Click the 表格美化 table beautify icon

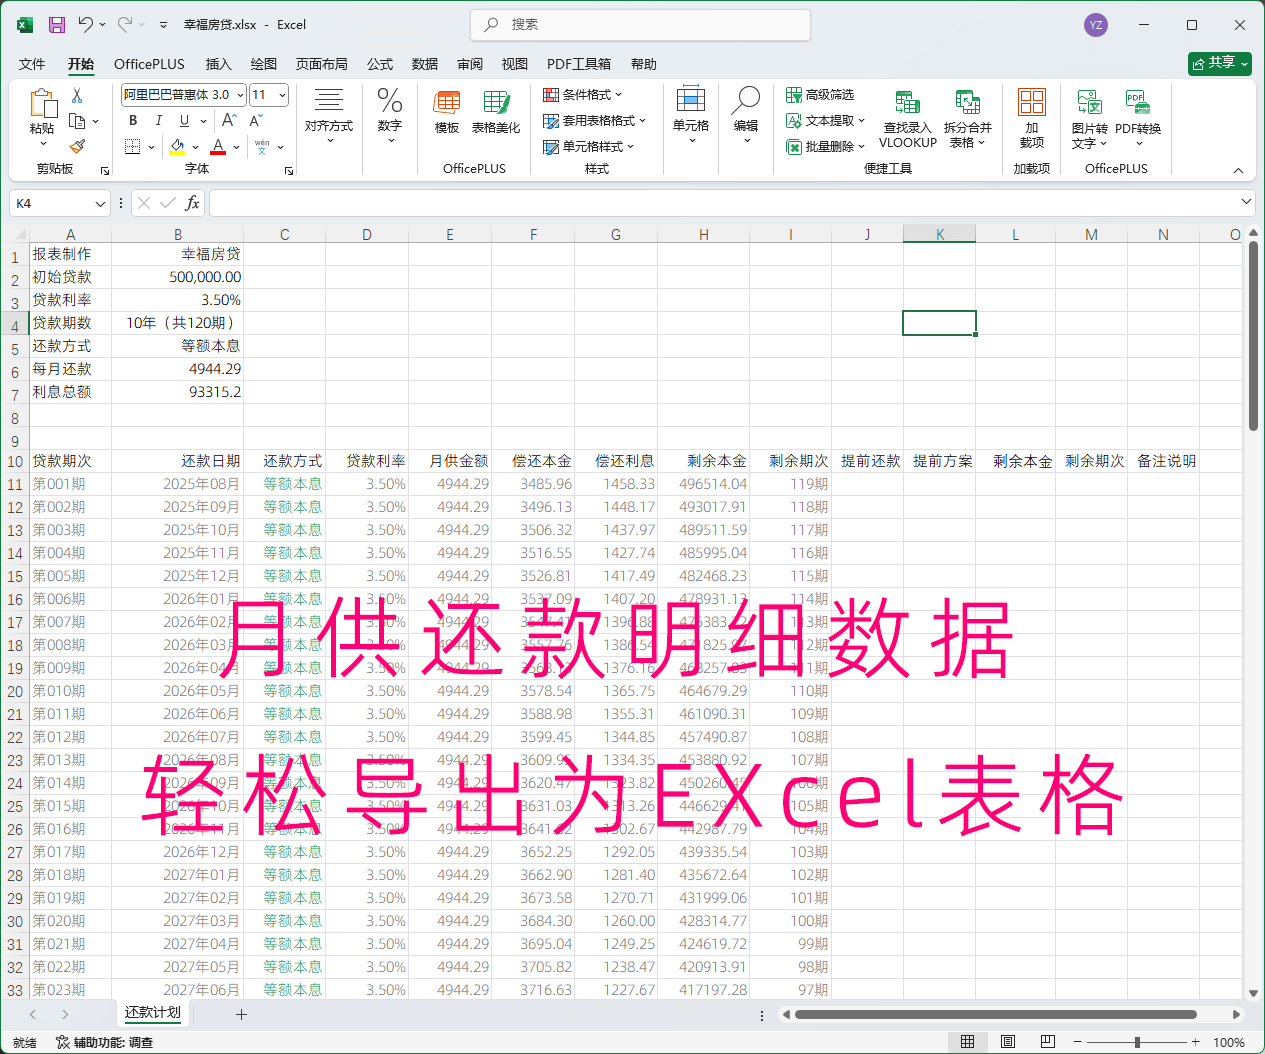tap(496, 112)
